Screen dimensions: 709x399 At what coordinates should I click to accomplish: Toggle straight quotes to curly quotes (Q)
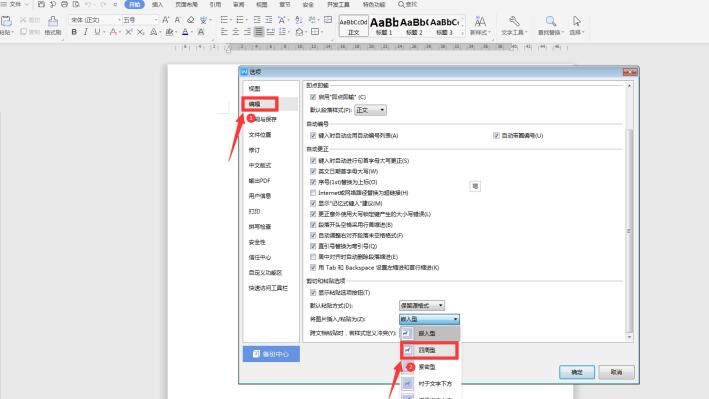tap(313, 246)
